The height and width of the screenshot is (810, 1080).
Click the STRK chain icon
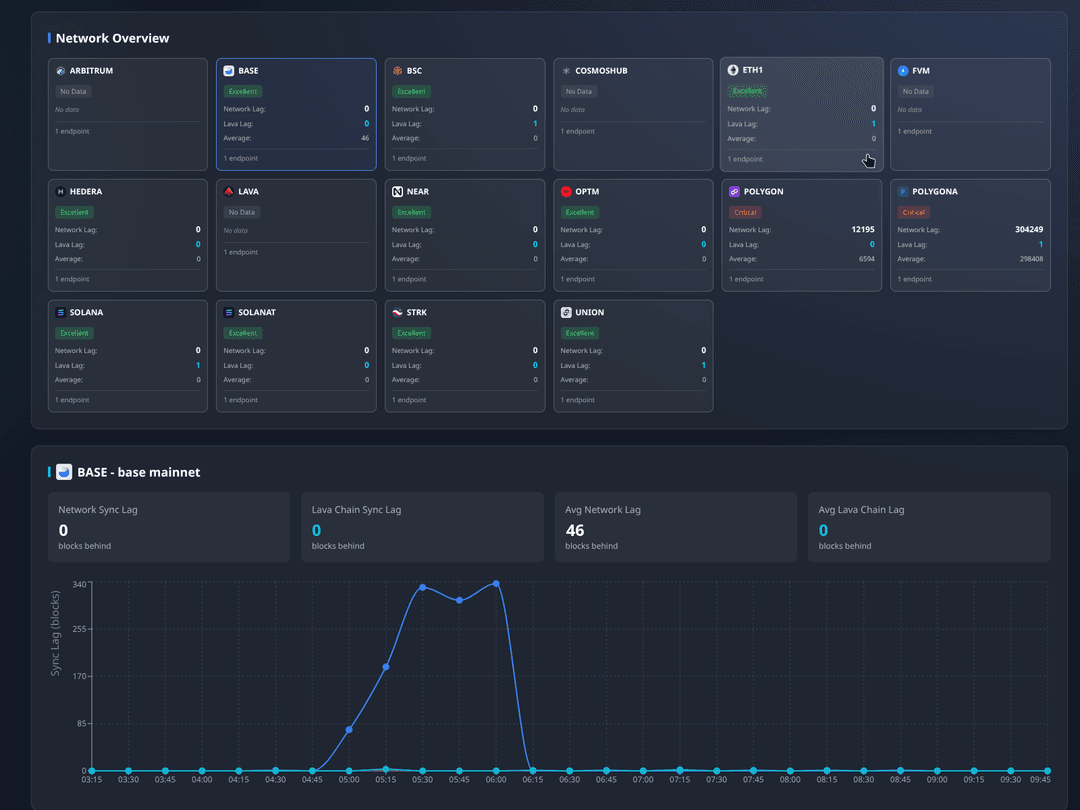[398, 312]
